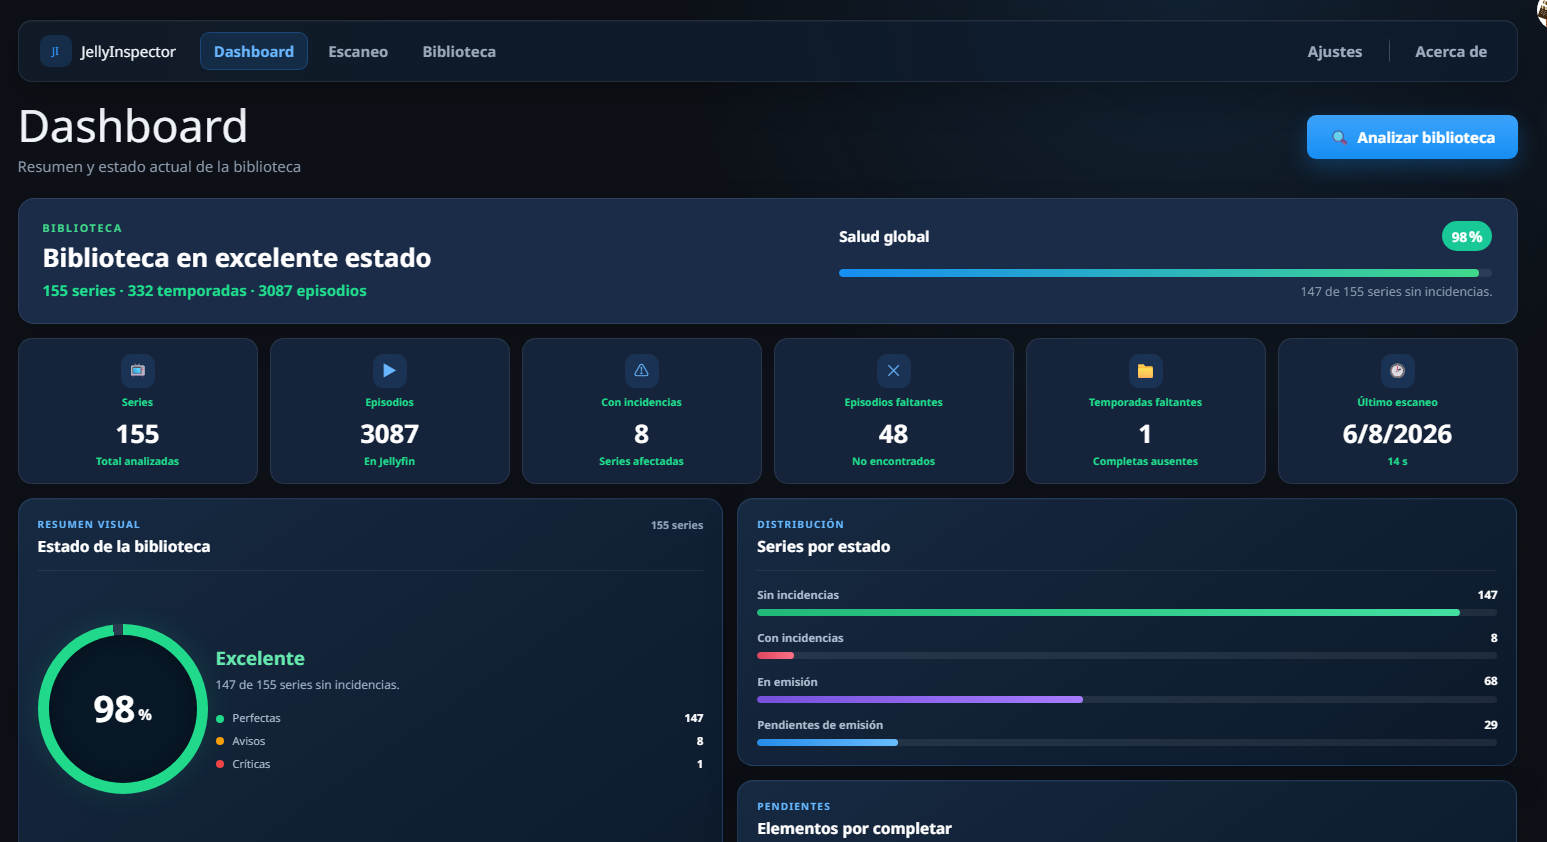Click the Series TV icon
The image size is (1547, 842).
click(138, 371)
